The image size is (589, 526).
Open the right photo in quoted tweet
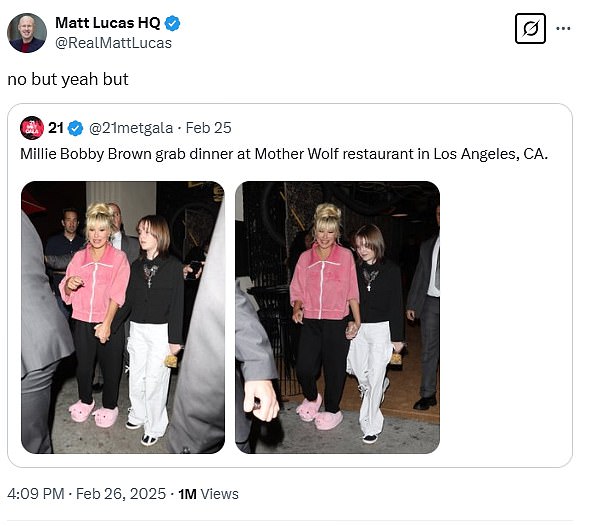click(337, 317)
